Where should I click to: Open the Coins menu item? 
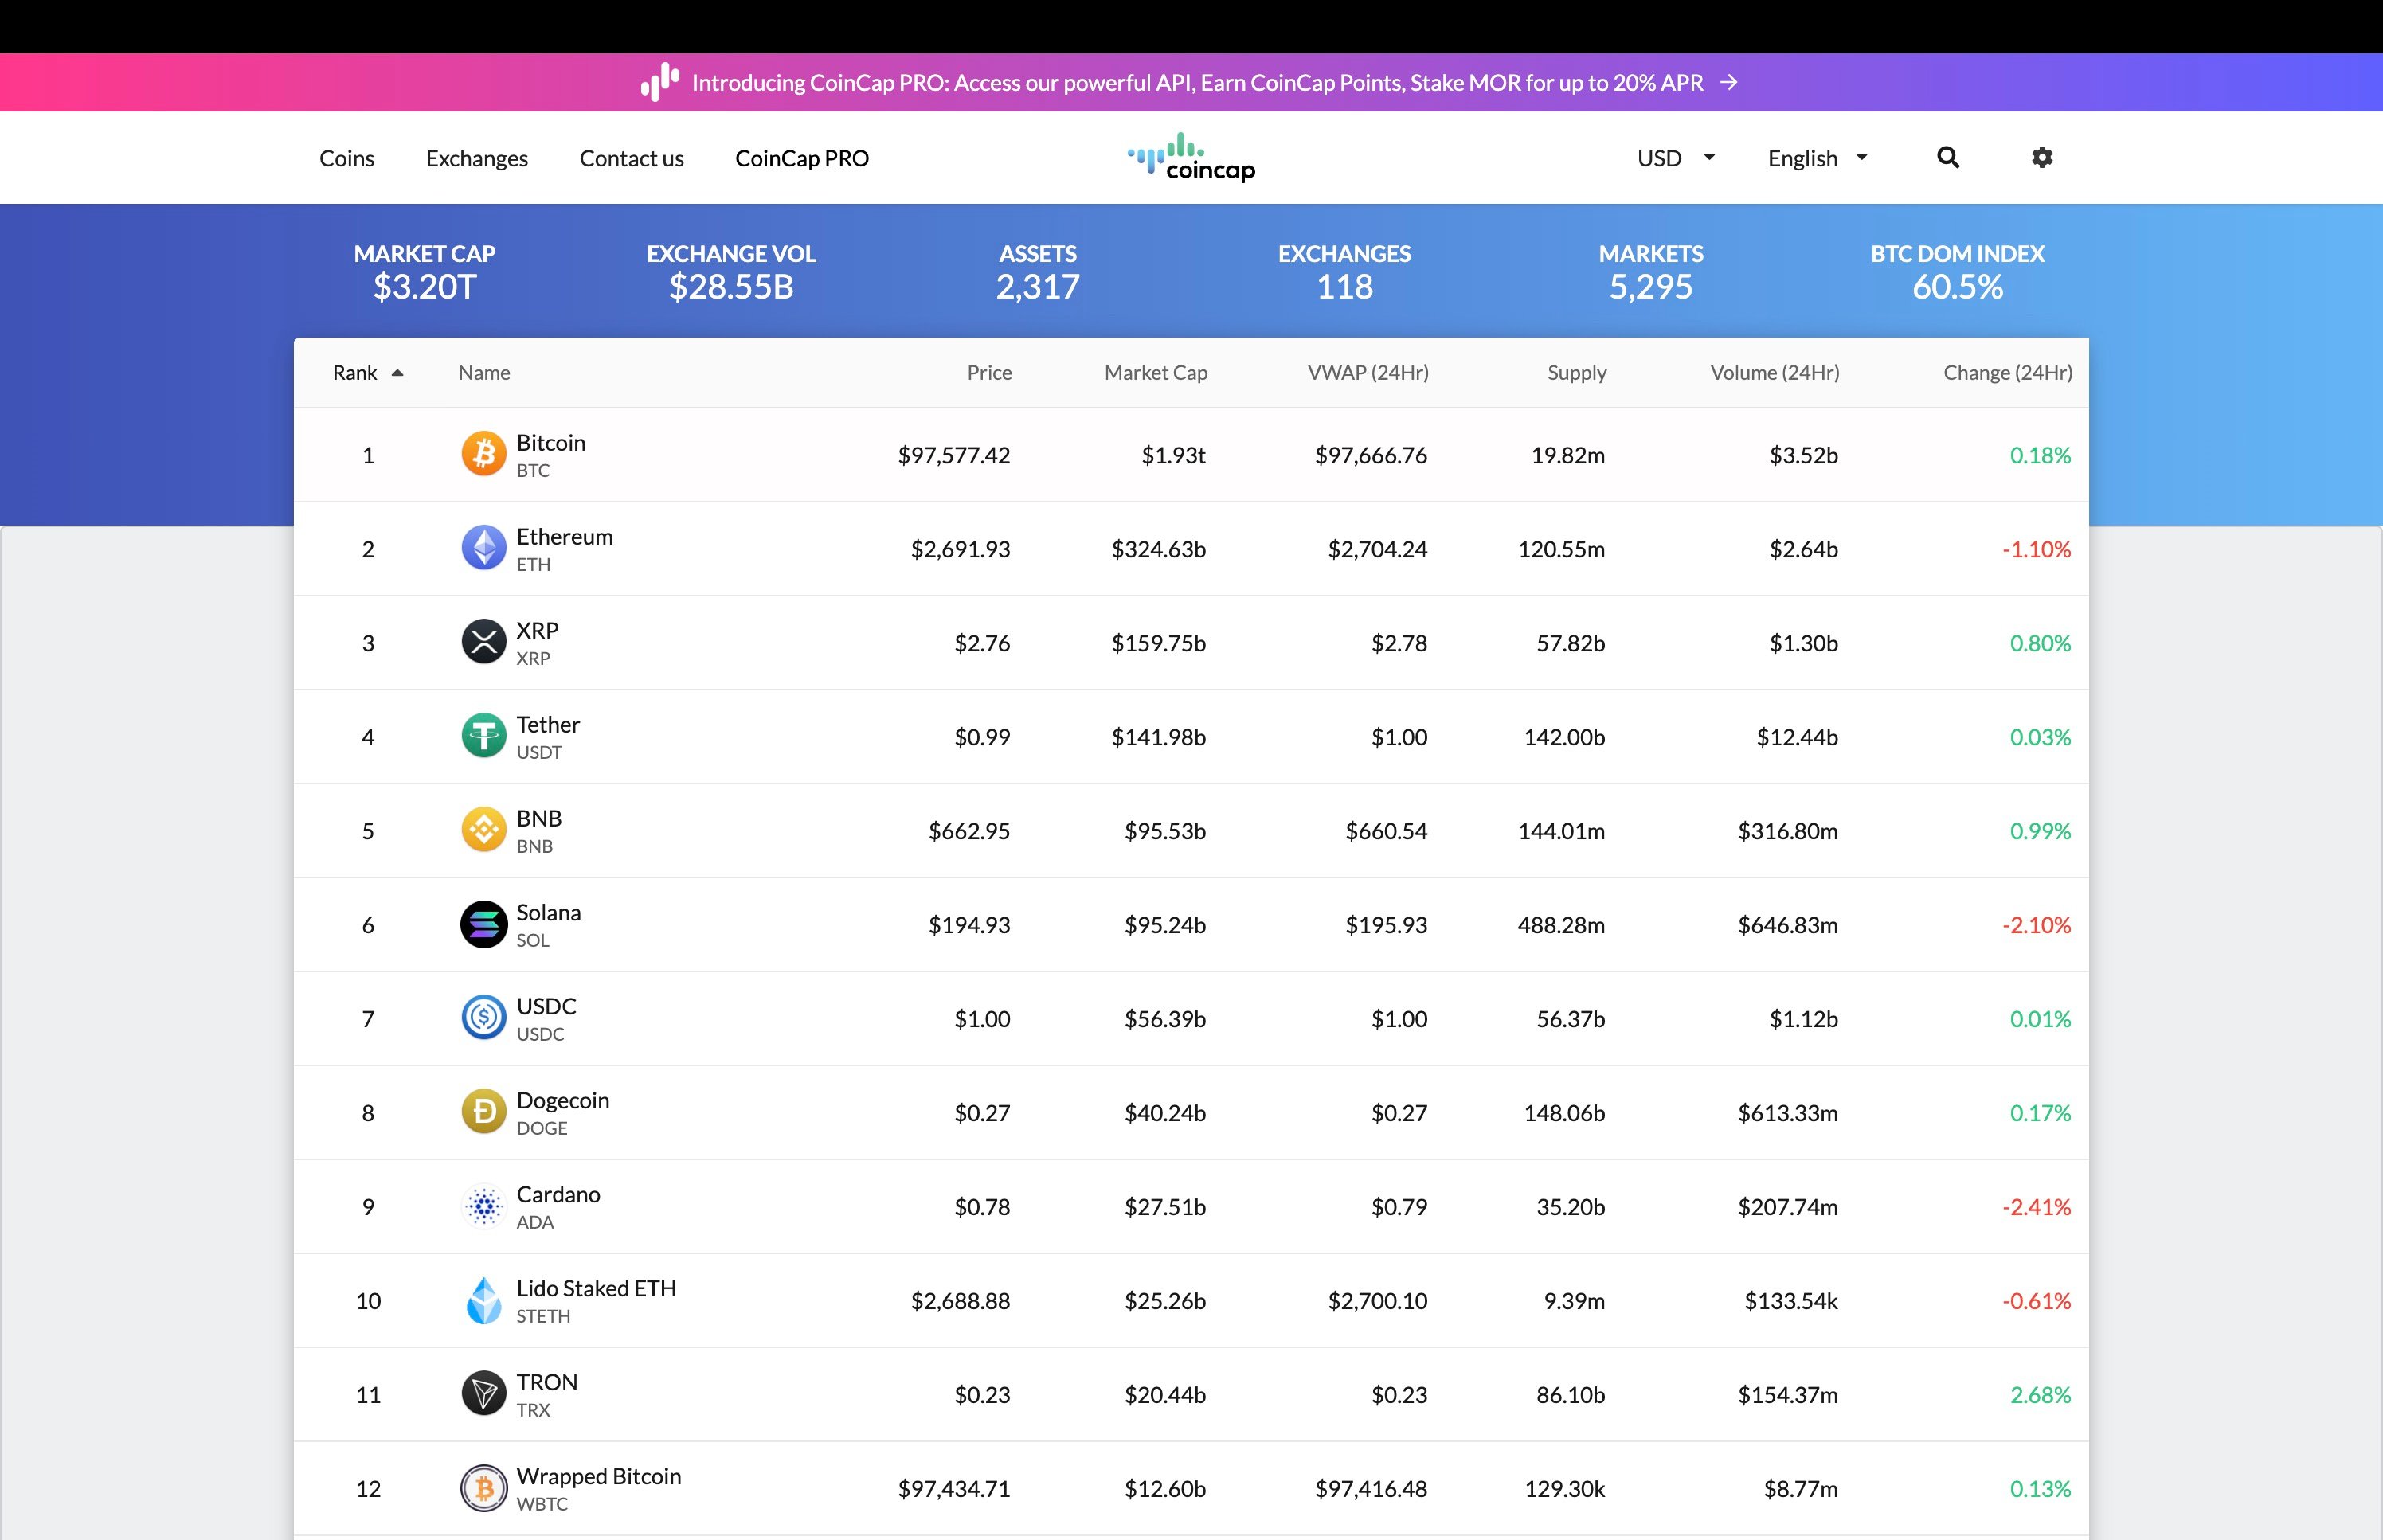point(347,158)
